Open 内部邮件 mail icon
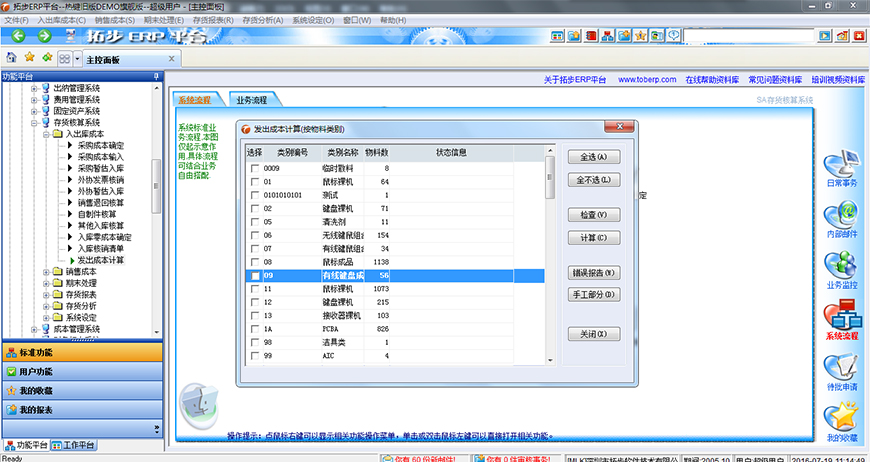Screen dimensions: 870x462 pos(841,217)
